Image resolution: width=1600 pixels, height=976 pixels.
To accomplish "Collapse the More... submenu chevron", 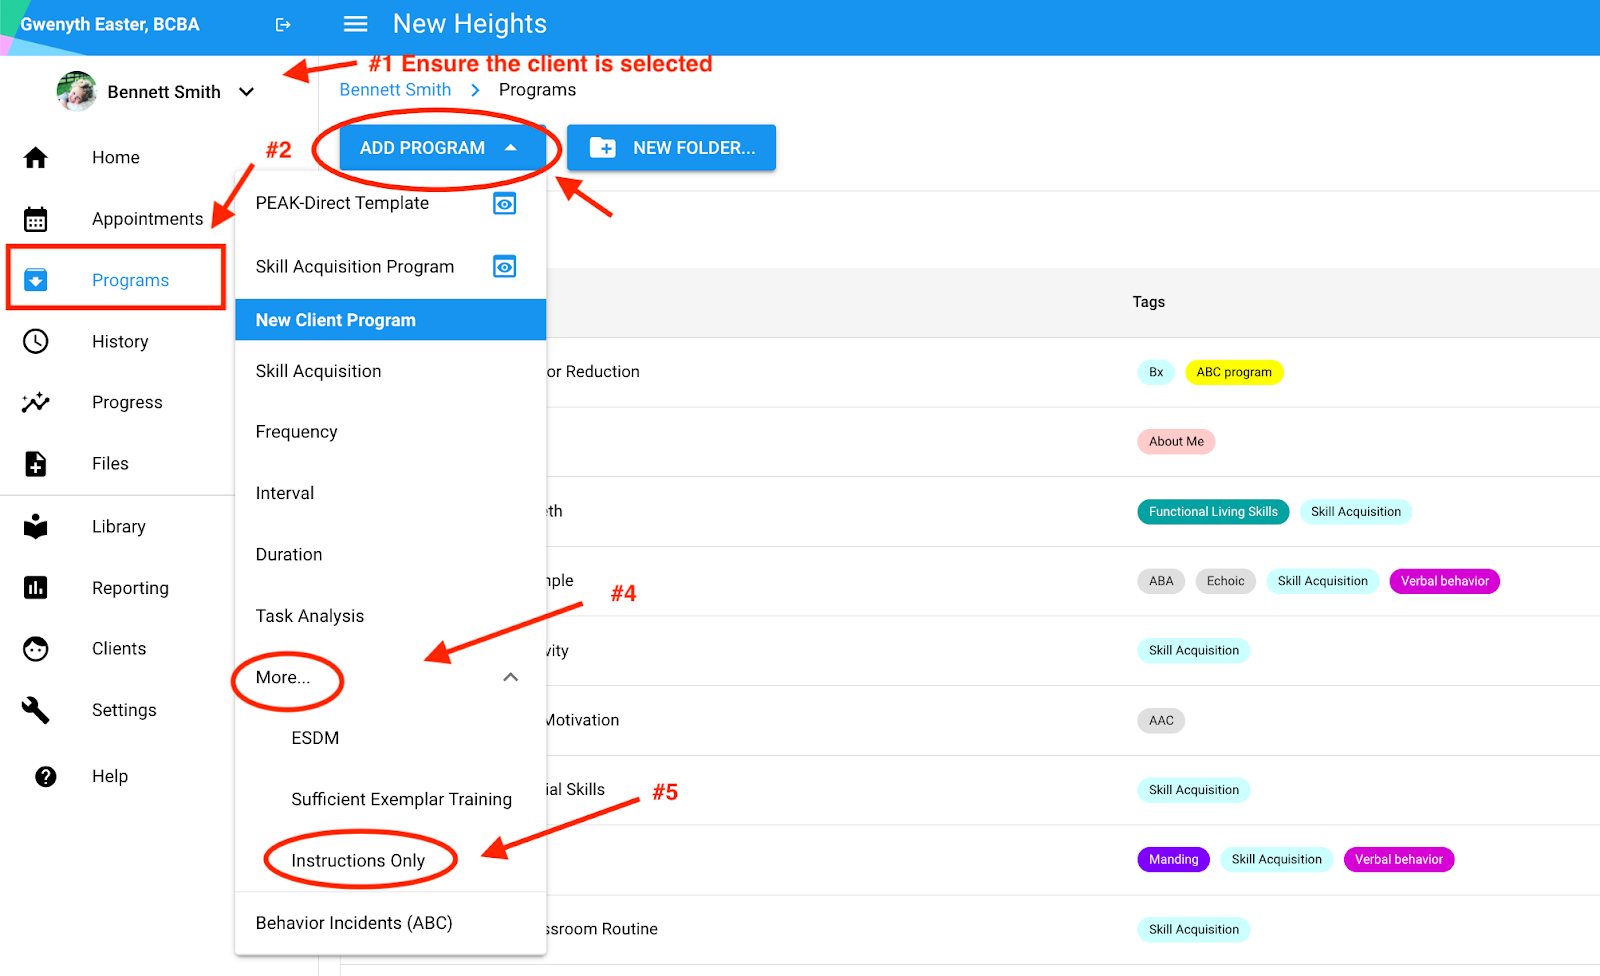I will (510, 678).
